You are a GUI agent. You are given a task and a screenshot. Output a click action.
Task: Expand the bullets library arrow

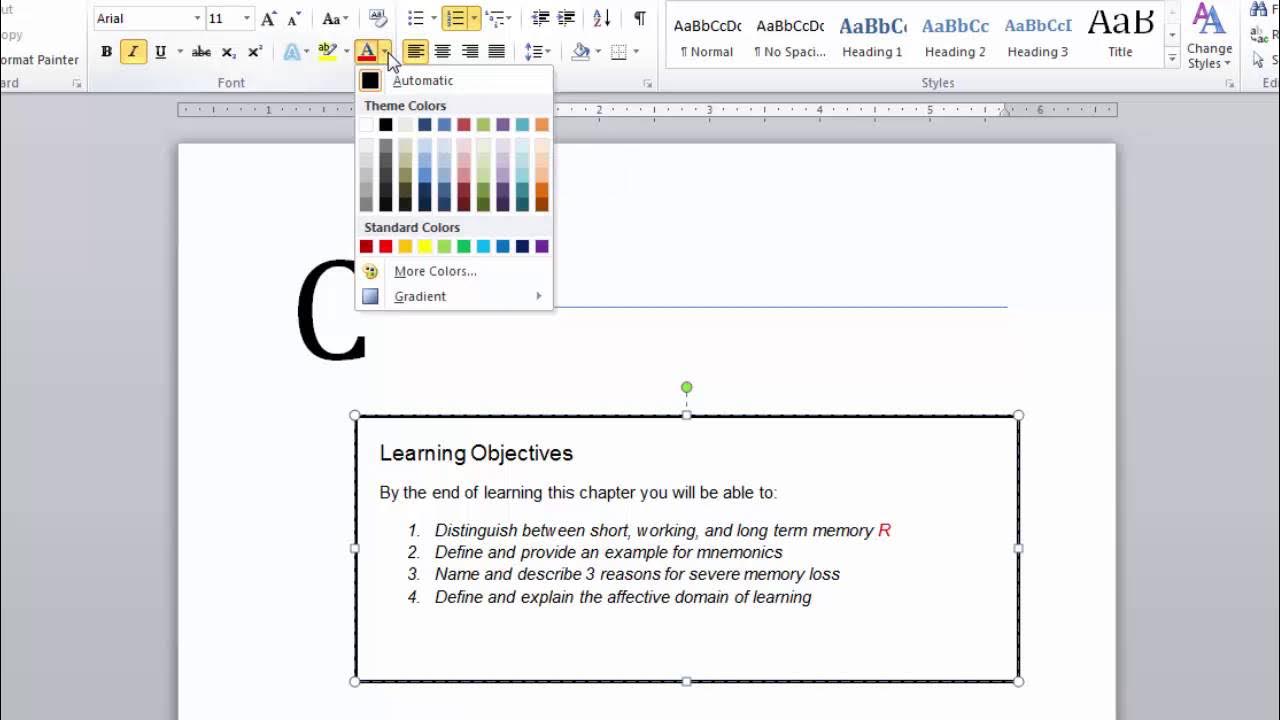click(x=434, y=19)
